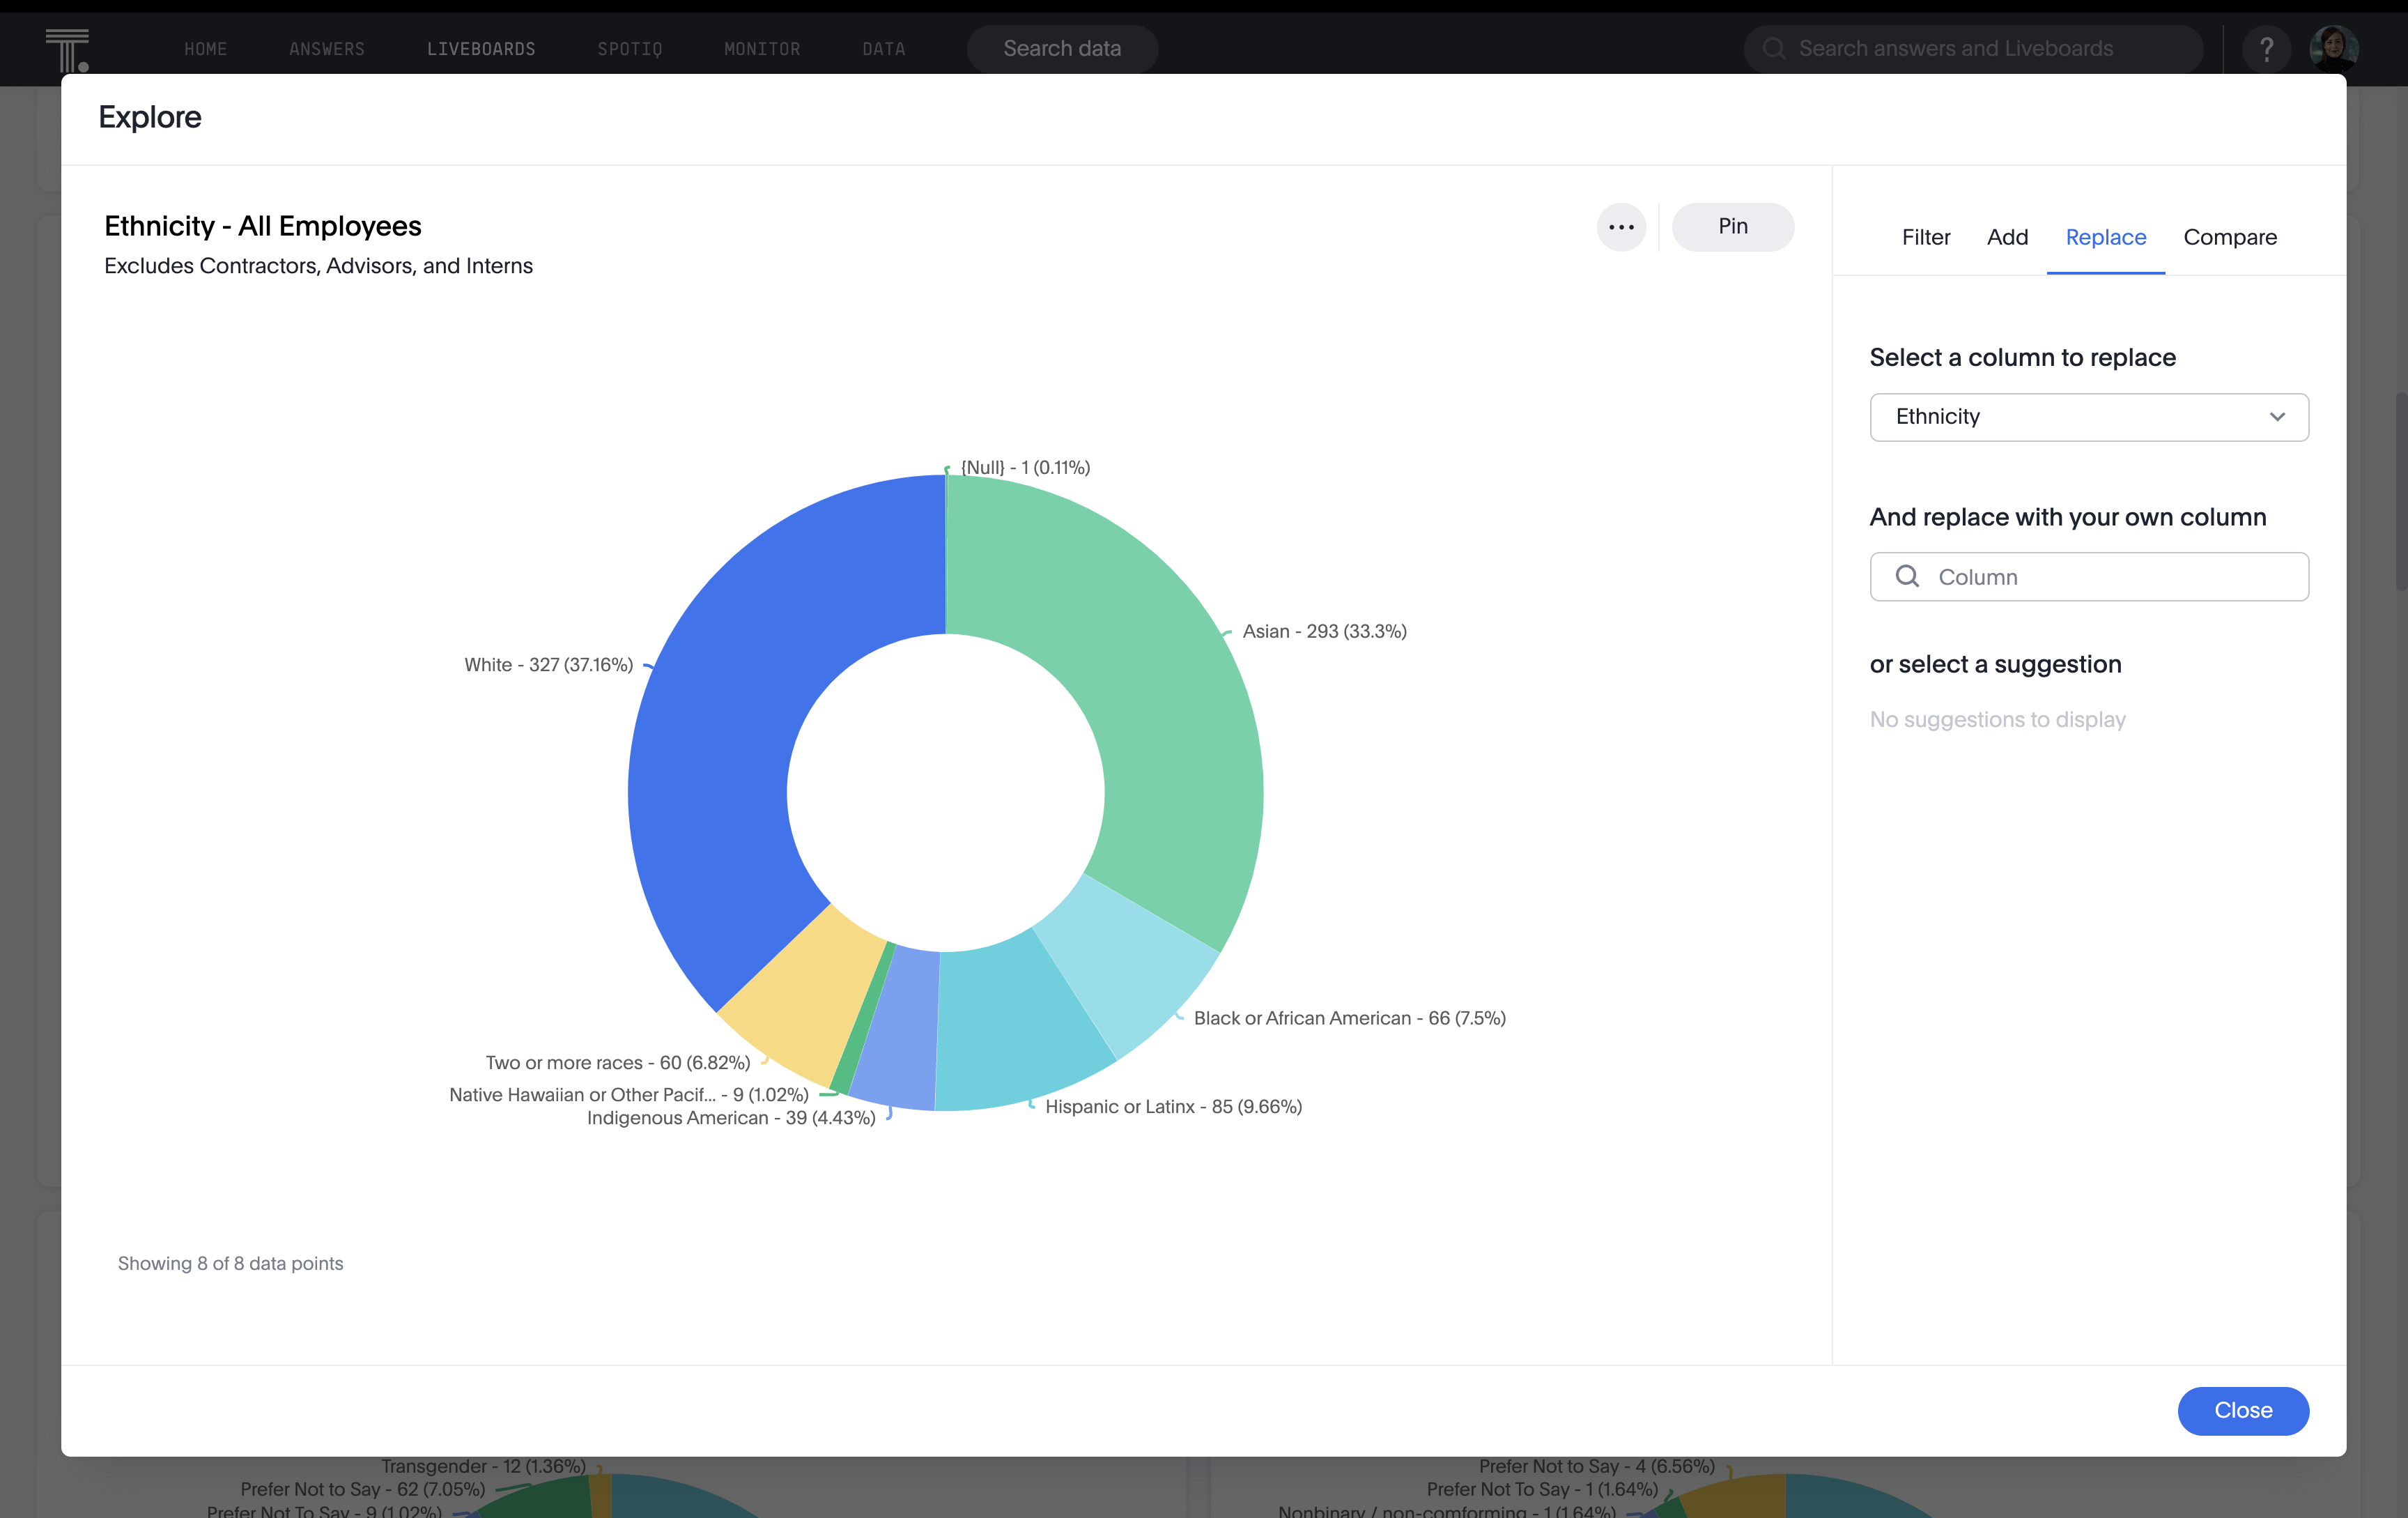Open DATA in the top navigation

[x=883, y=49]
